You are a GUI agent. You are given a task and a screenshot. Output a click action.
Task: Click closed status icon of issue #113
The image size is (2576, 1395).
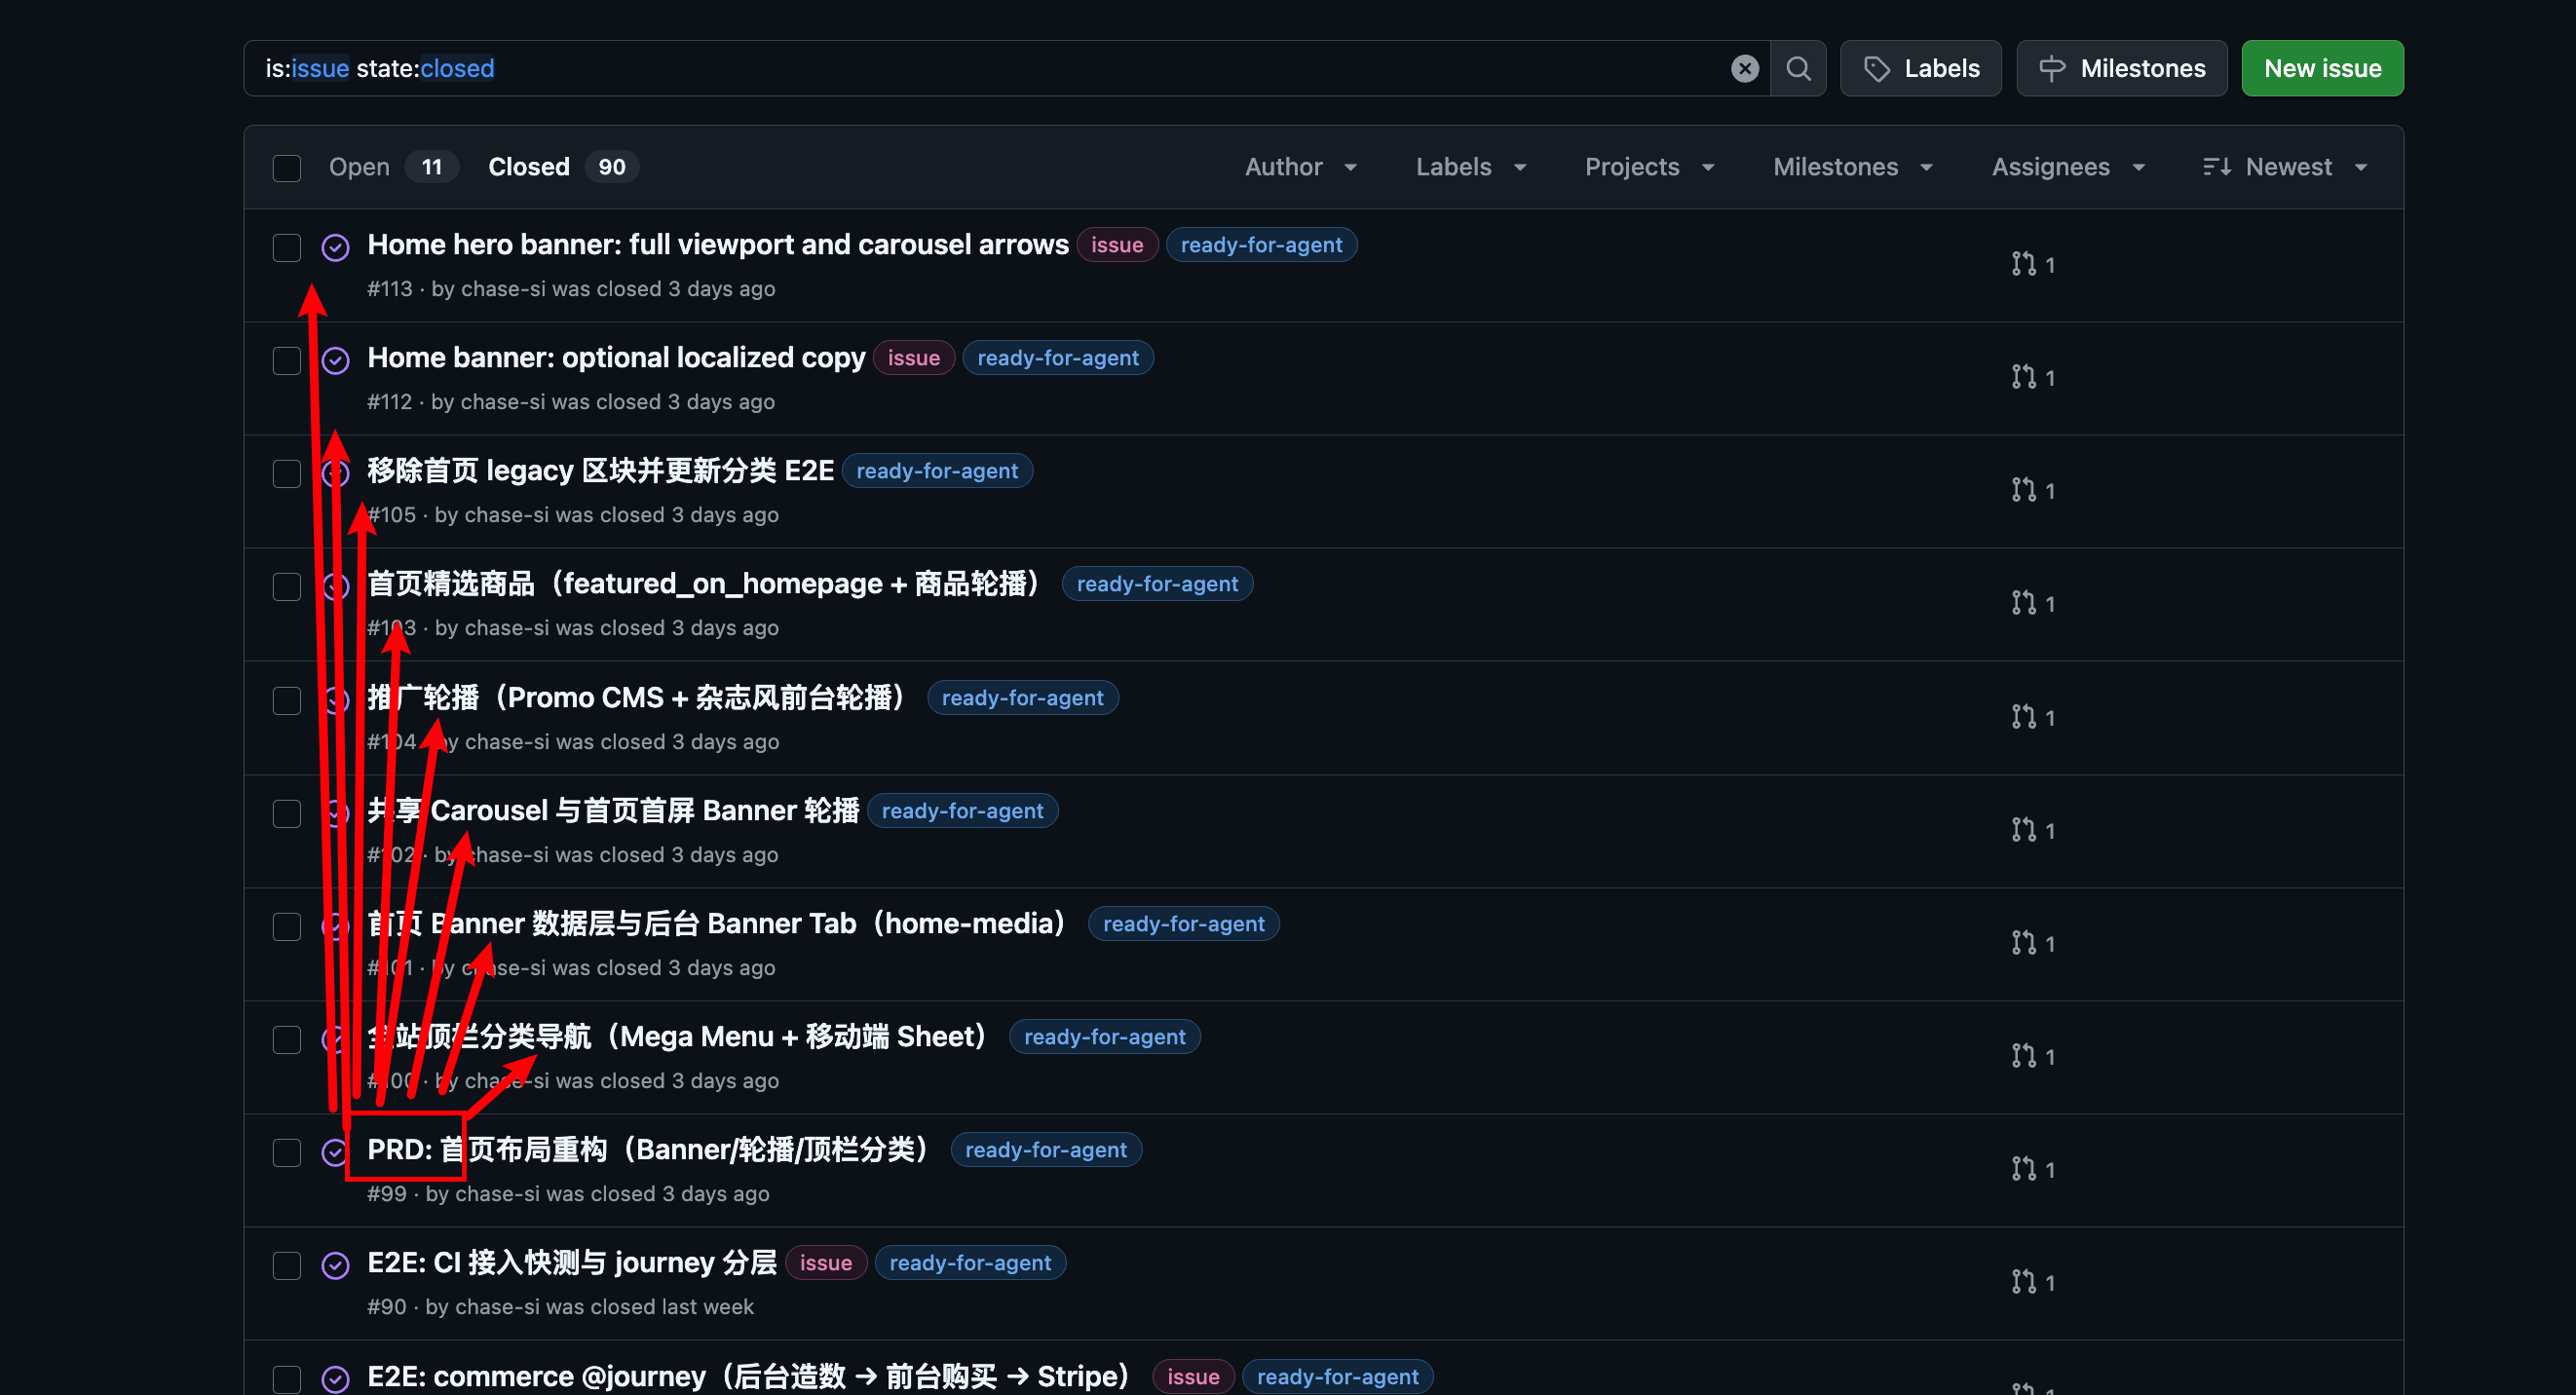[335, 247]
